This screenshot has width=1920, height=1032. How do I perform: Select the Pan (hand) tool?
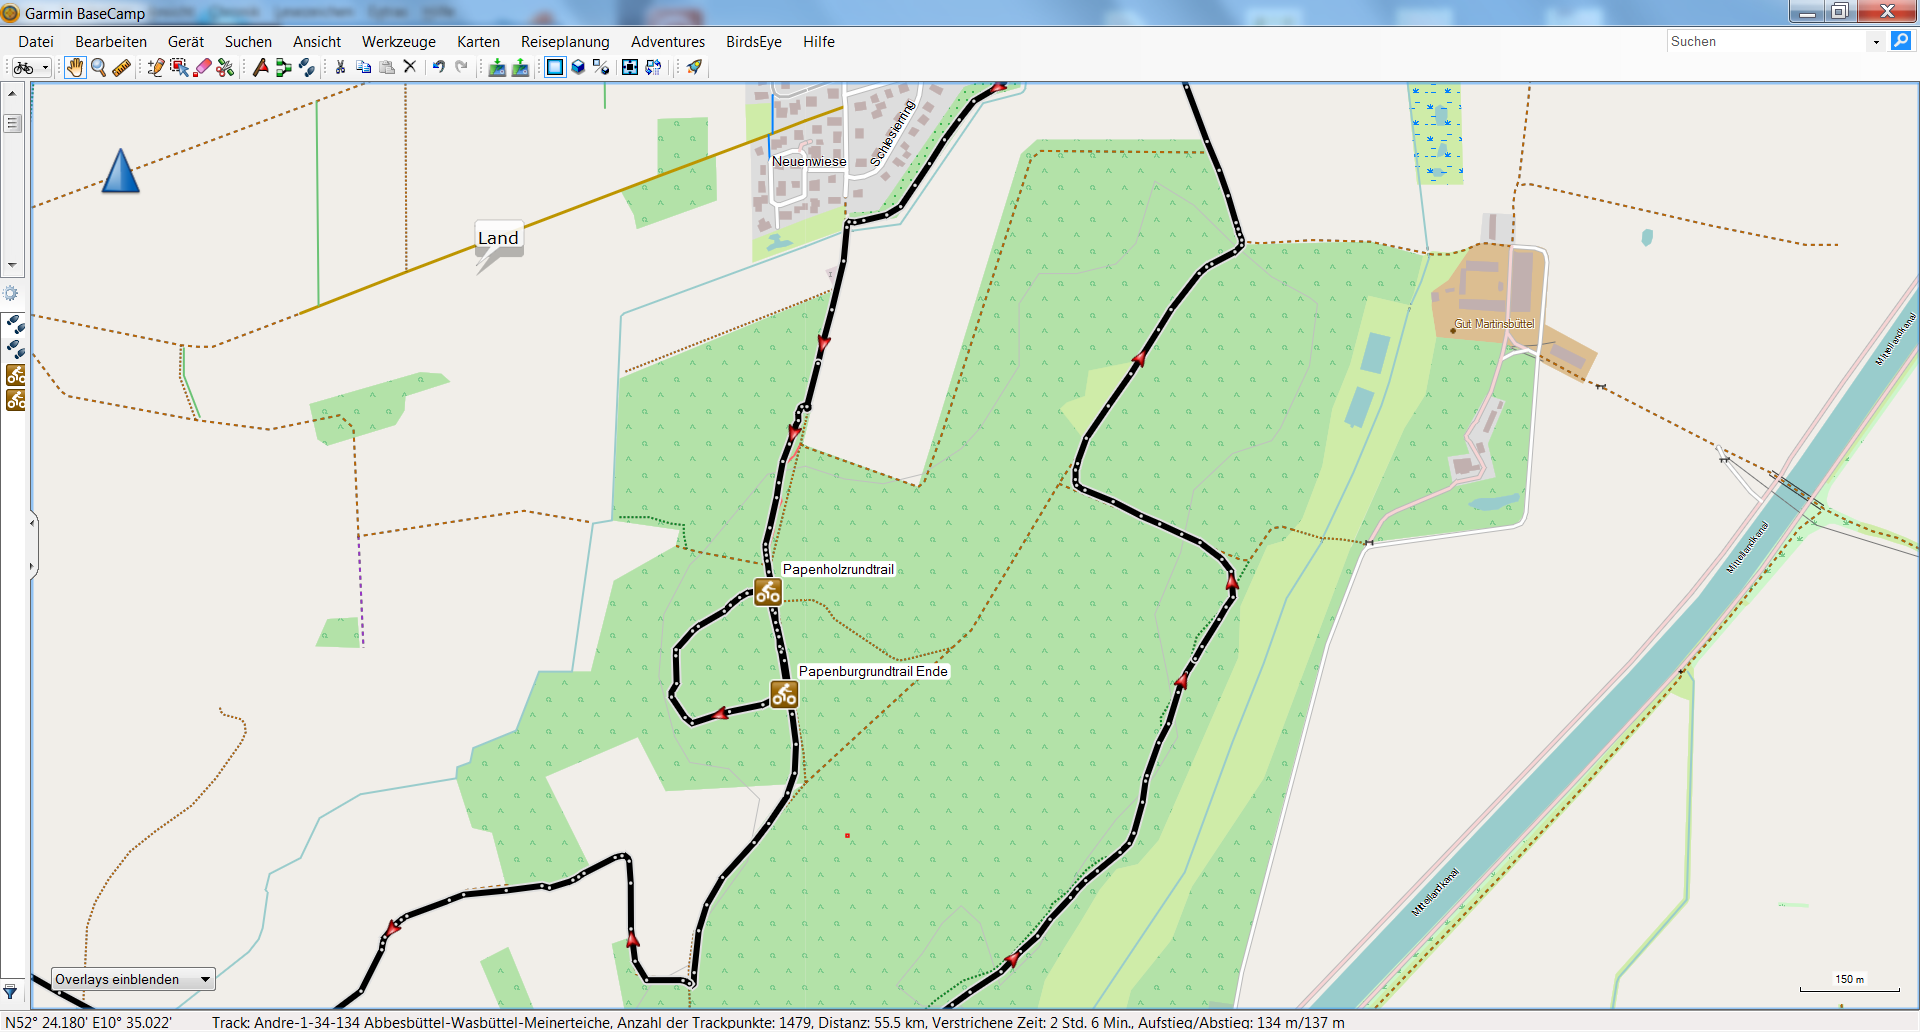pyautogui.click(x=75, y=67)
